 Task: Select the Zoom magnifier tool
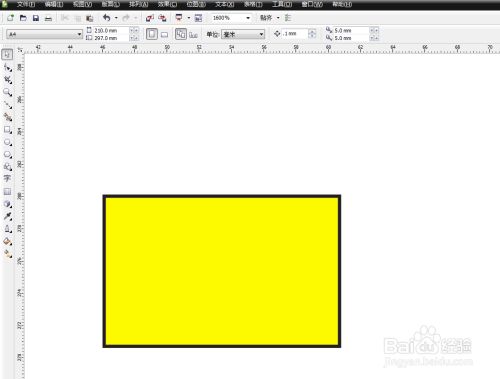pos(8,92)
